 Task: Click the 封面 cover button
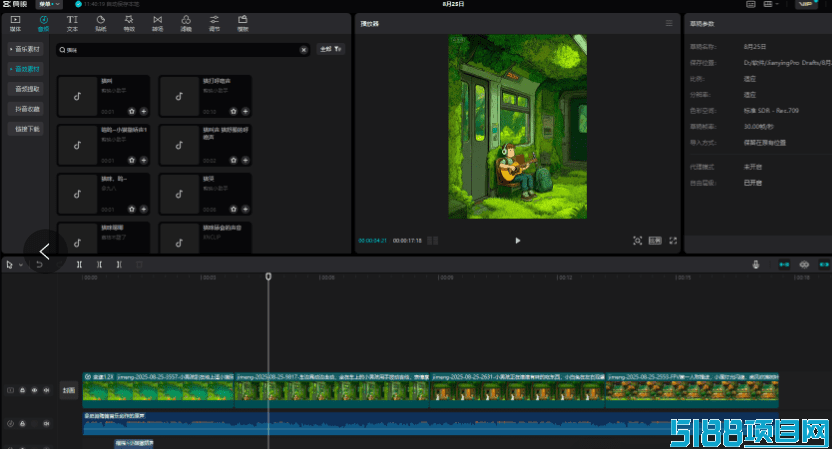pos(68,390)
